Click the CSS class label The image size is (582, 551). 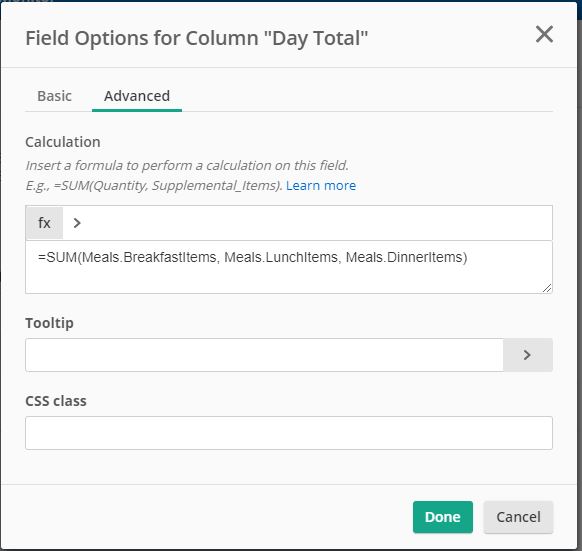(56, 401)
